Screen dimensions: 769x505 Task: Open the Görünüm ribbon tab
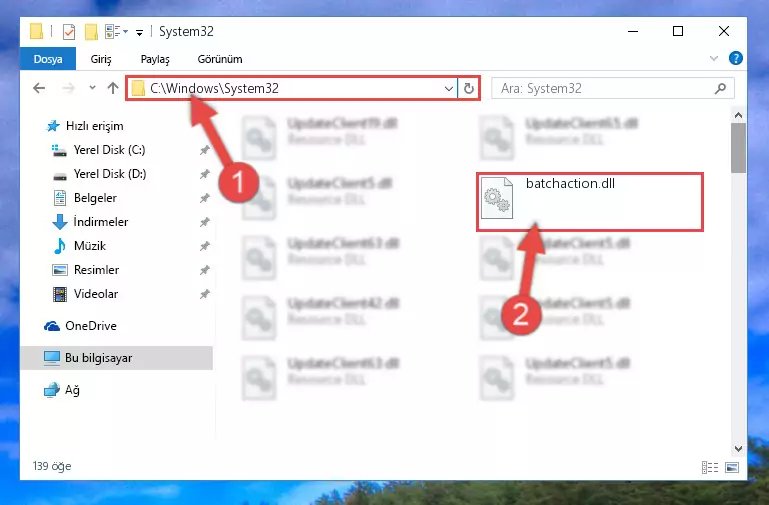pyautogui.click(x=220, y=59)
